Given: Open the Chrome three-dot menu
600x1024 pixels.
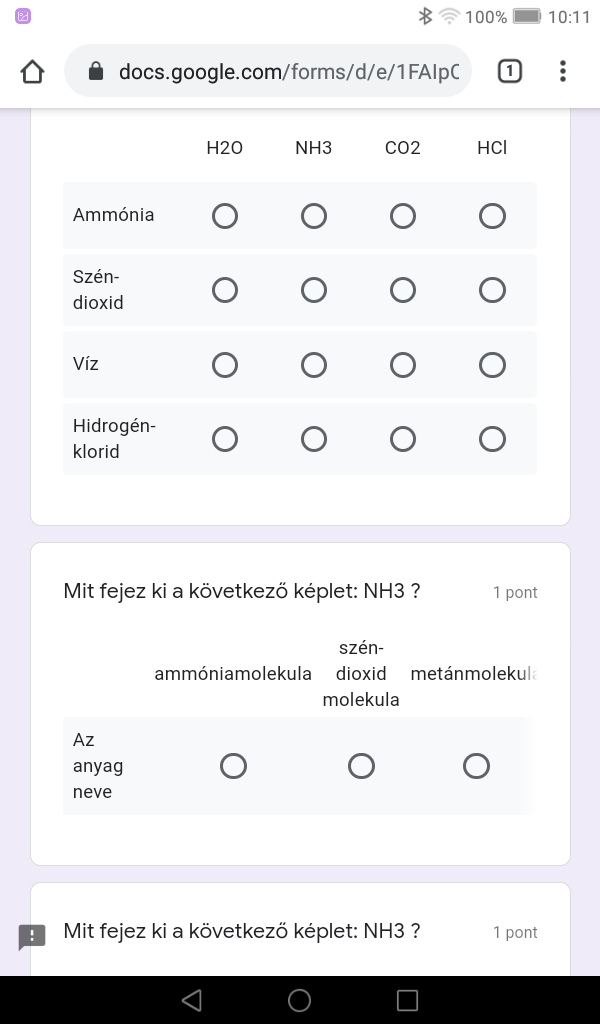Looking at the screenshot, I should pos(563,71).
